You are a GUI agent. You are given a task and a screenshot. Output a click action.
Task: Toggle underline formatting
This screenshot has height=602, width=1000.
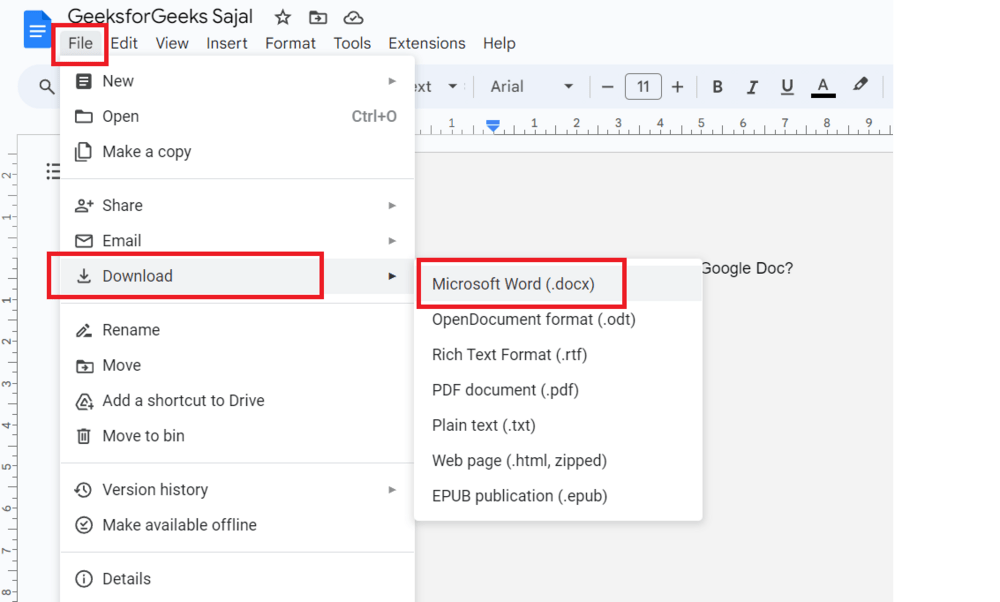[788, 87]
